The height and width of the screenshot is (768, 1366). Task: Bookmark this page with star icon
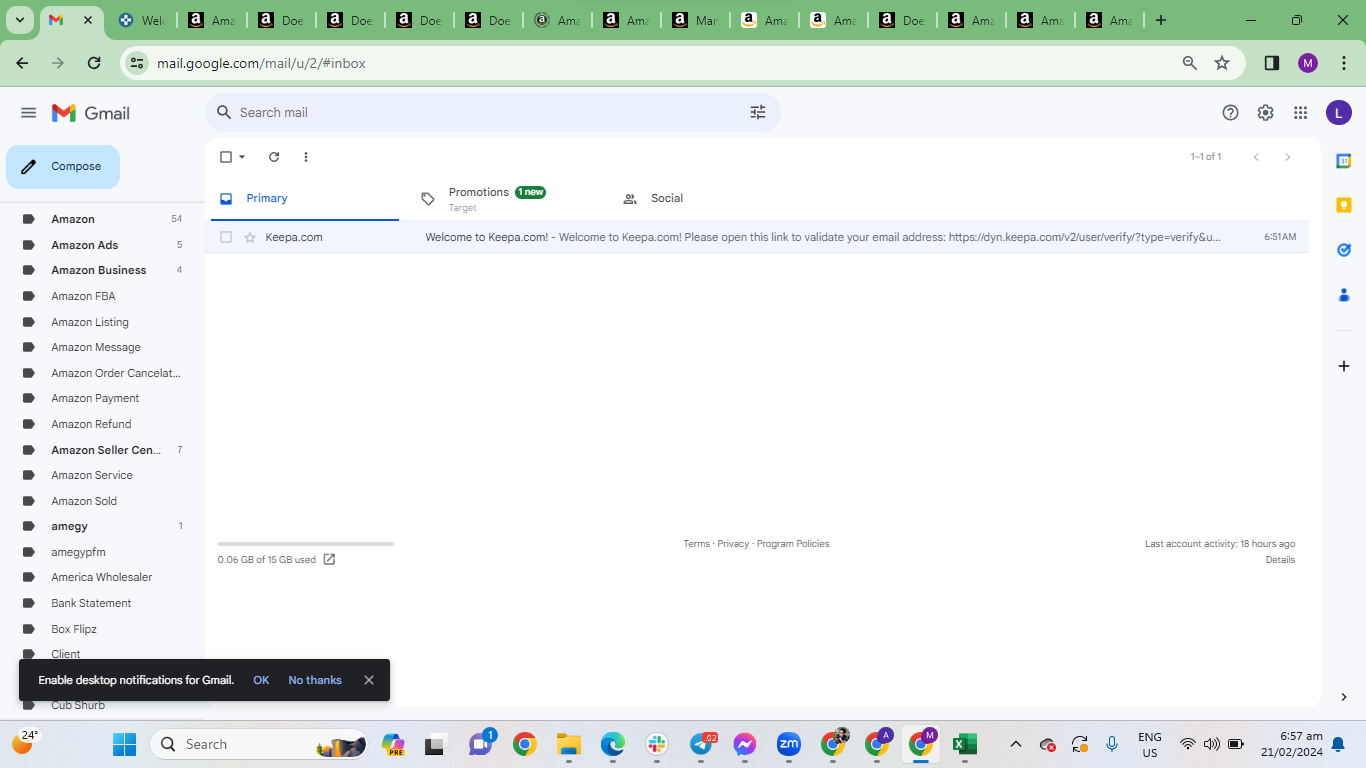click(x=1222, y=63)
